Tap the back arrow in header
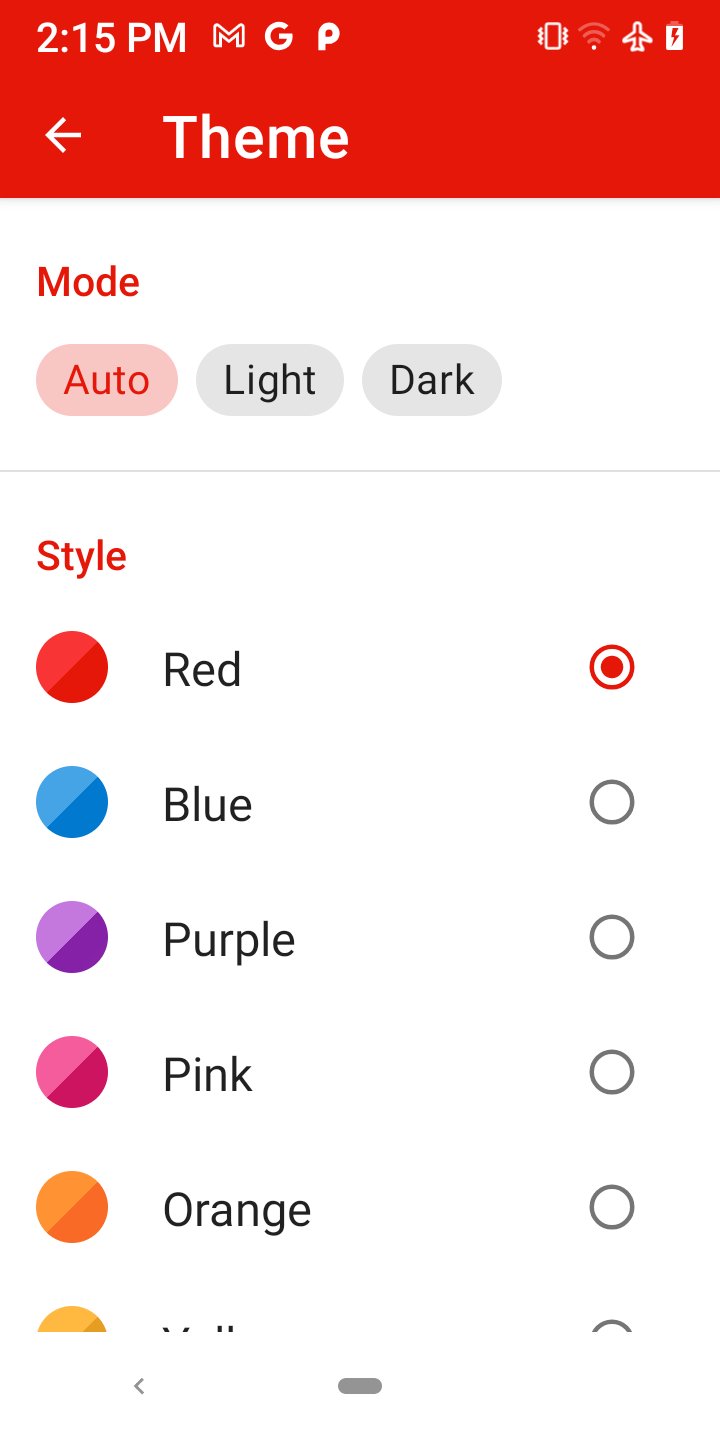 click(x=63, y=135)
